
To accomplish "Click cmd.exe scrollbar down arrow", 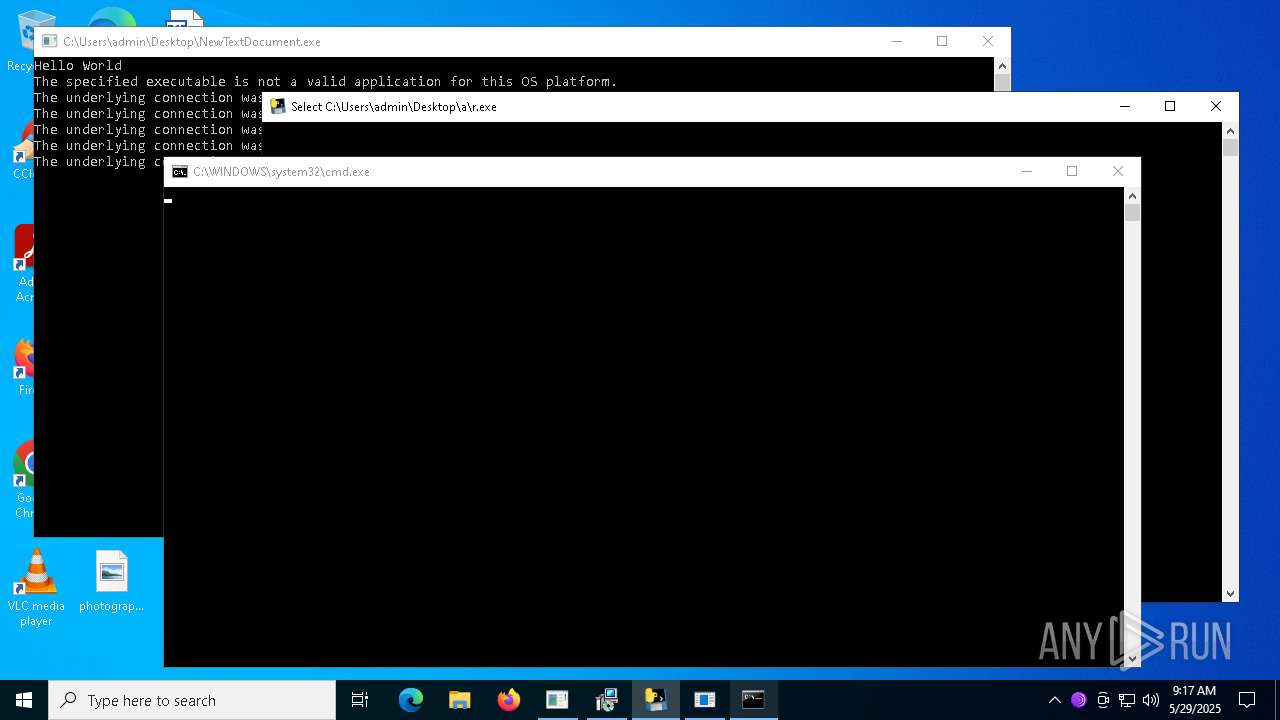I will tap(1132, 658).
